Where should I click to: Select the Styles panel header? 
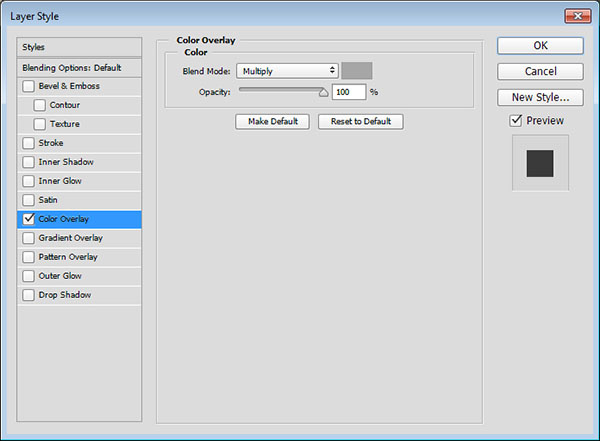79,47
